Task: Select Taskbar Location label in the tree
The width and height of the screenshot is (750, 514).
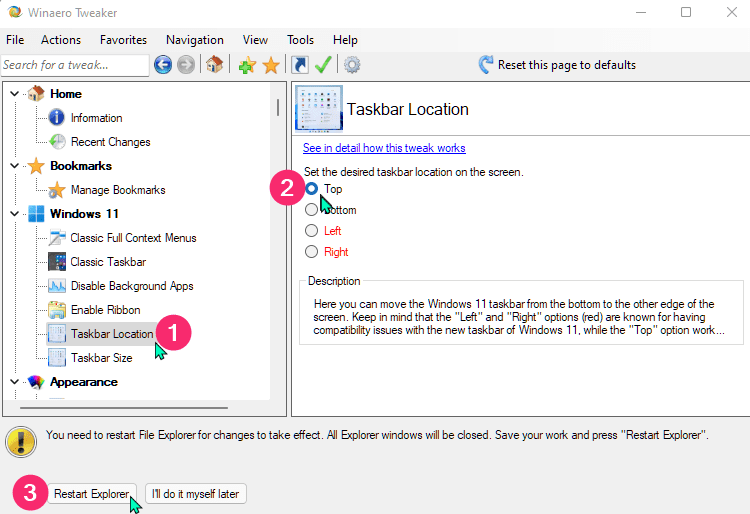Action: [x=112, y=334]
